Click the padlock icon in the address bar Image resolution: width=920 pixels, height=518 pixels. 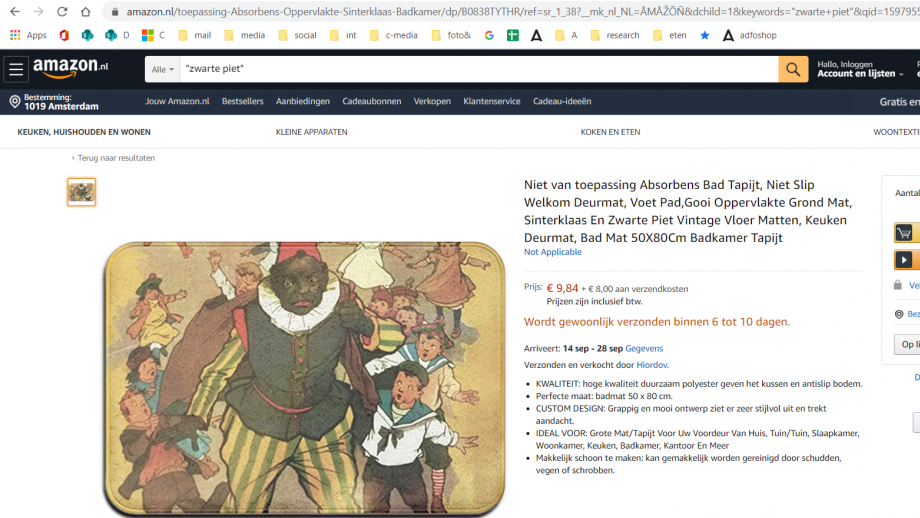(115, 12)
